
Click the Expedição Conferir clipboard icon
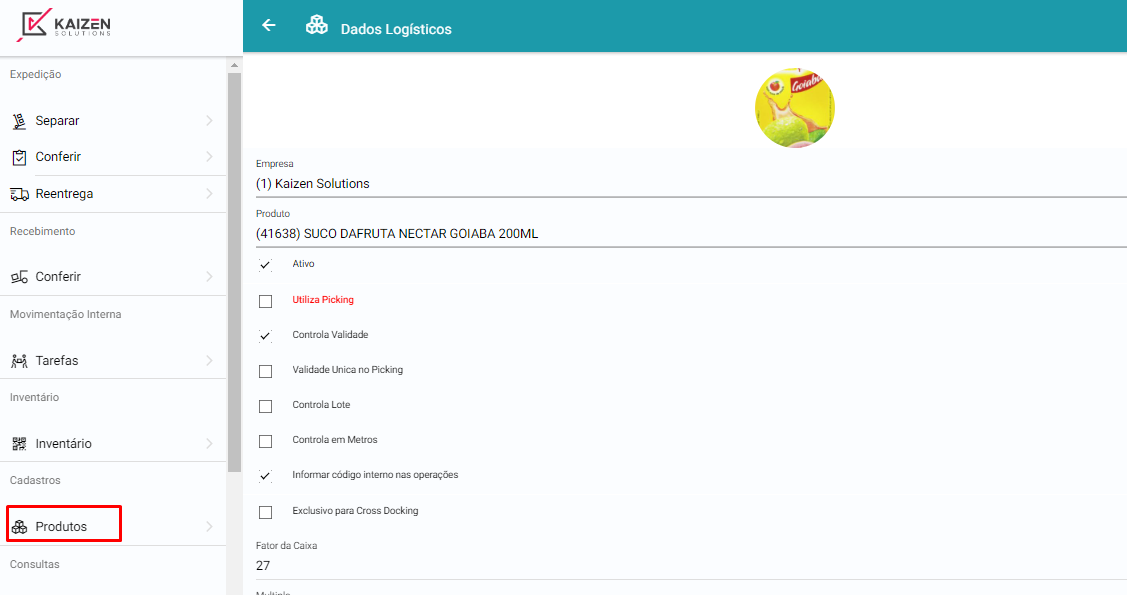pos(19,157)
